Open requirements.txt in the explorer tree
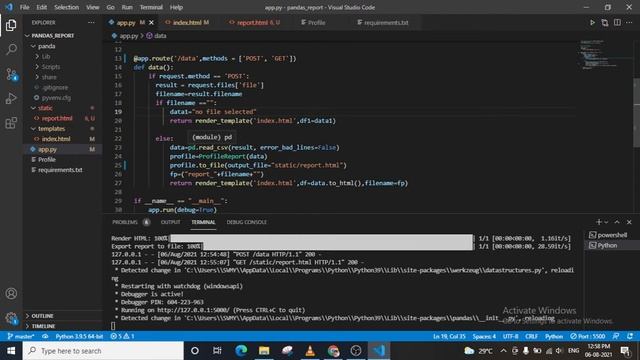The height and width of the screenshot is (360, 640). 60,170
